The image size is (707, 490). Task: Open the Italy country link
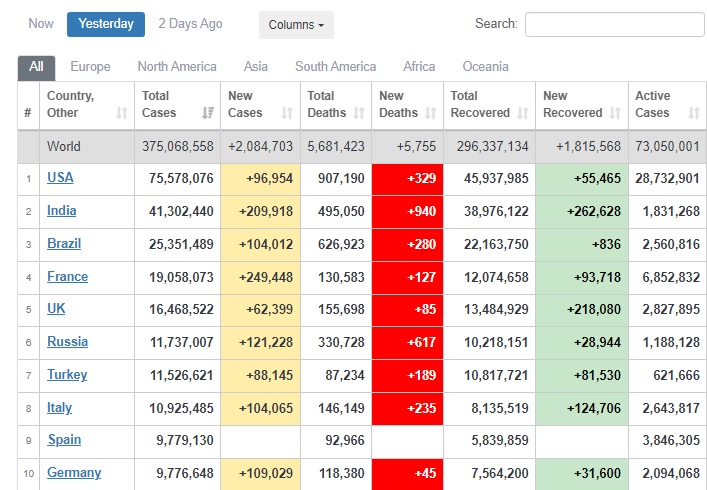59,408
